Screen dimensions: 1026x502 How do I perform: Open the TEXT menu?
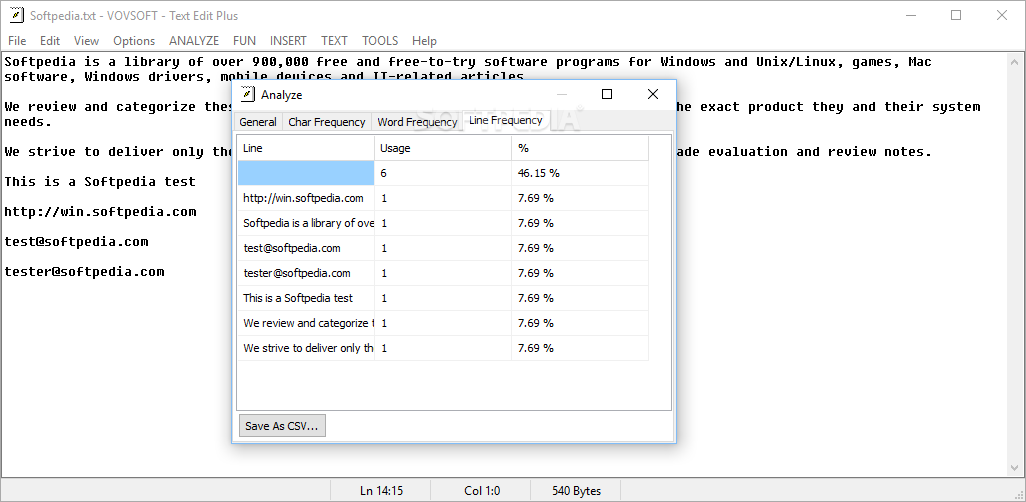(x=334, y=41)
